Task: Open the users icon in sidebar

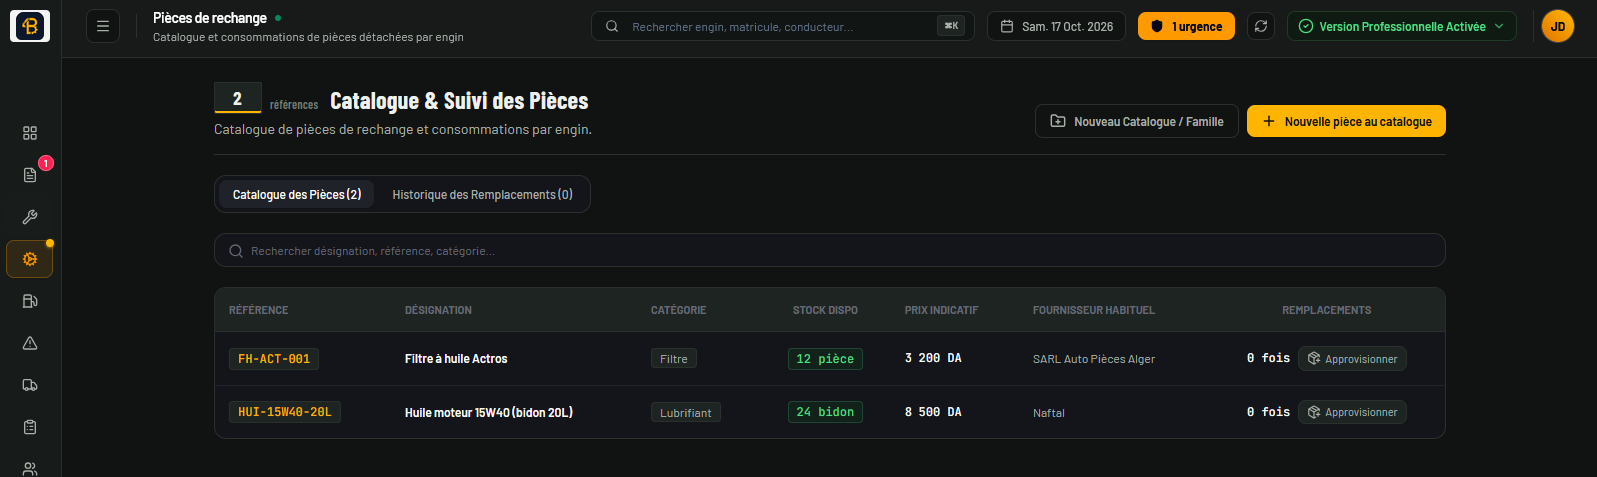Action: [30, 468]
